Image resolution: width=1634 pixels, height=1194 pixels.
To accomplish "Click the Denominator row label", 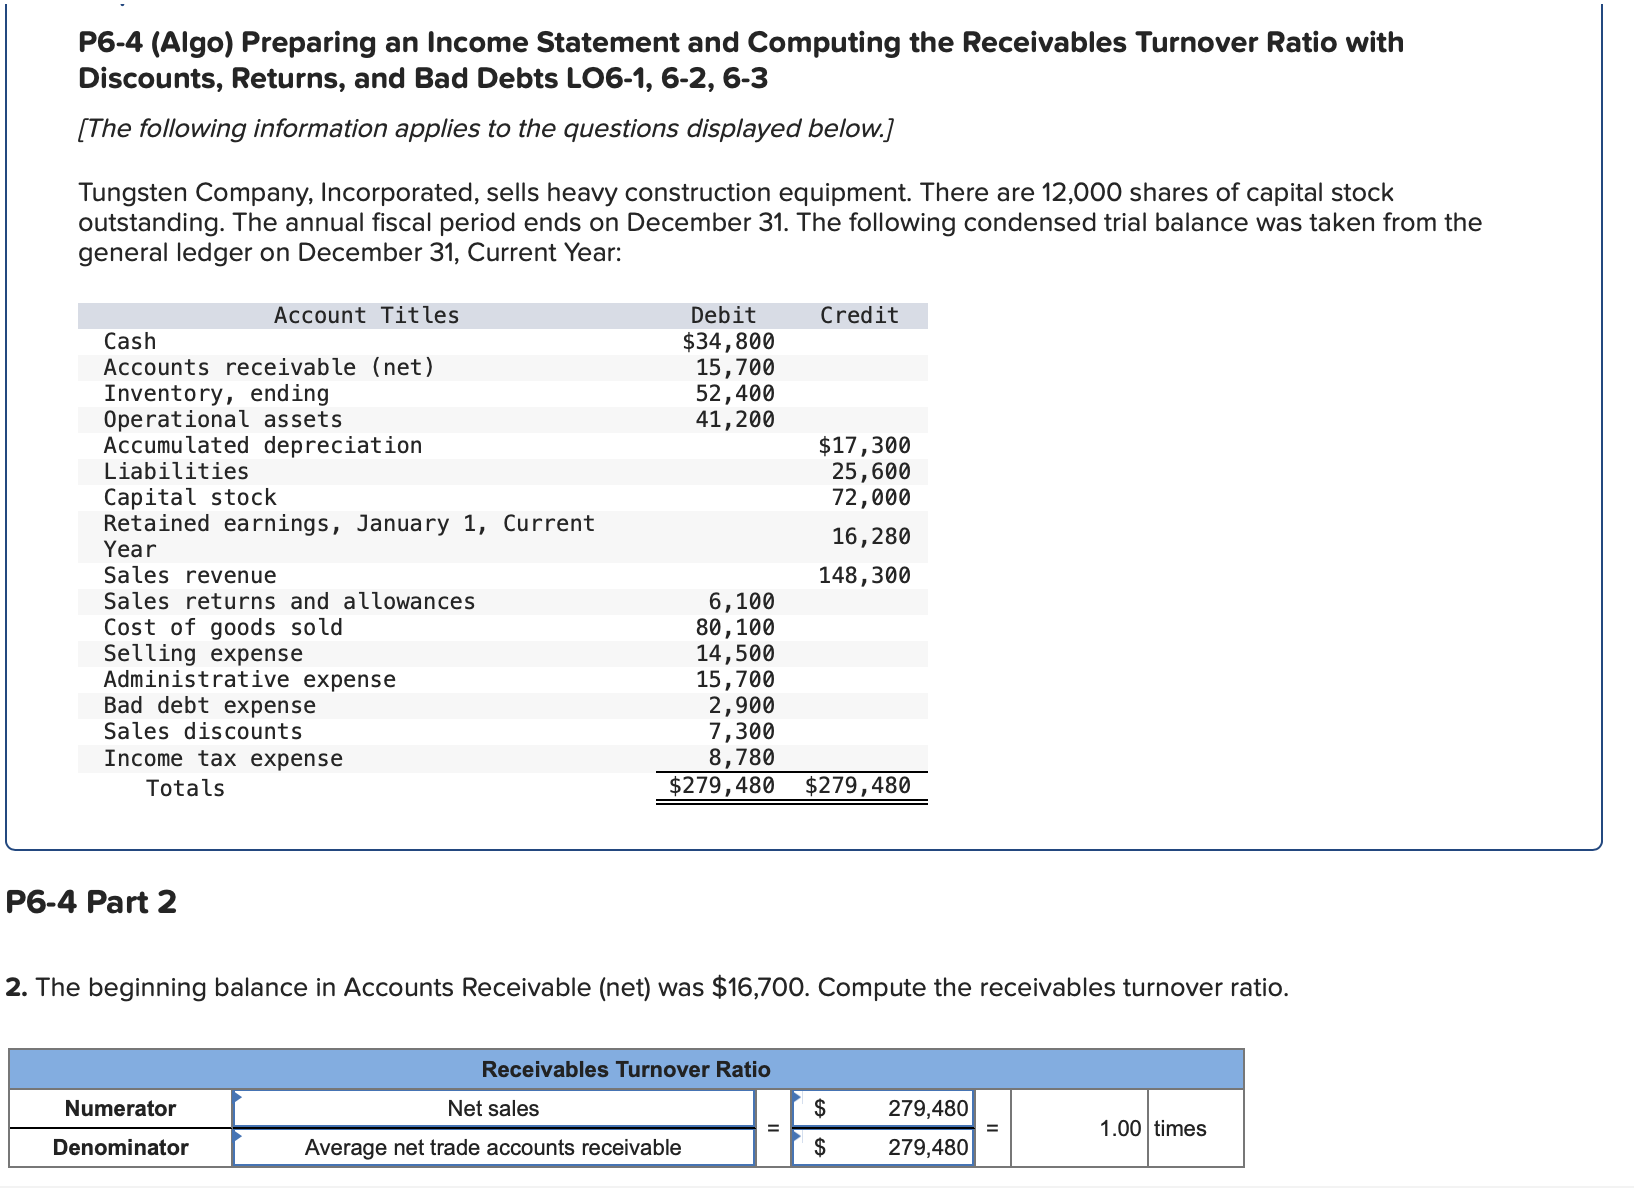I will pyautogui.click(x=120, y=1147).
